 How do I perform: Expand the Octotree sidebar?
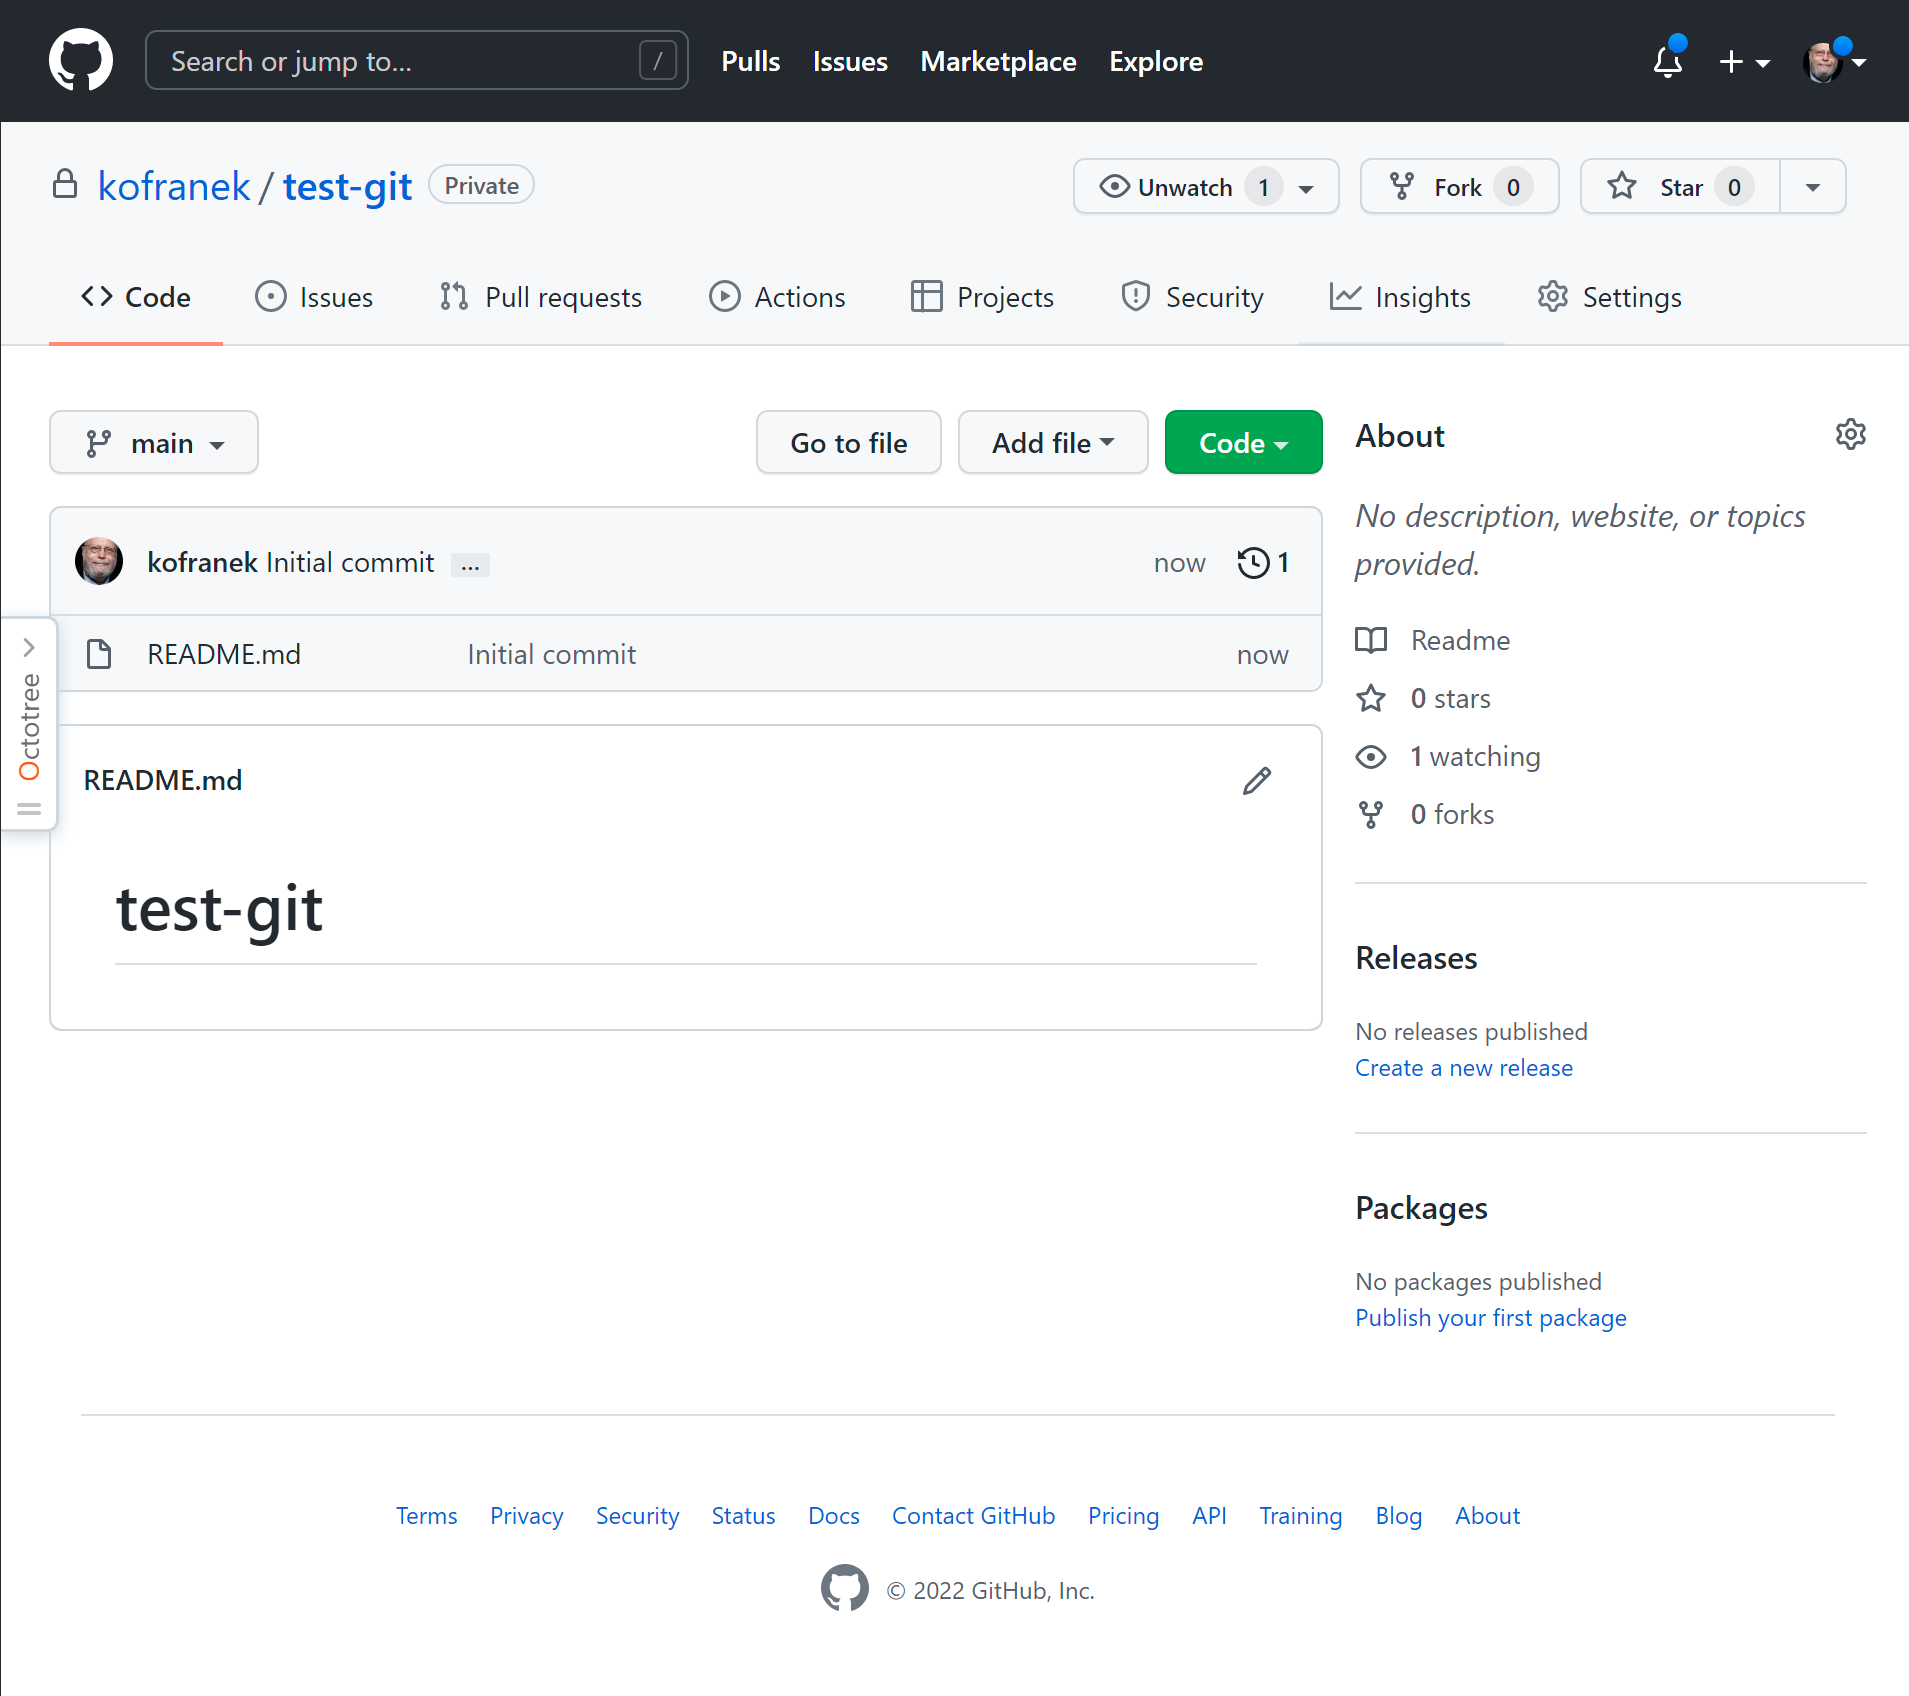click(29, 647)
